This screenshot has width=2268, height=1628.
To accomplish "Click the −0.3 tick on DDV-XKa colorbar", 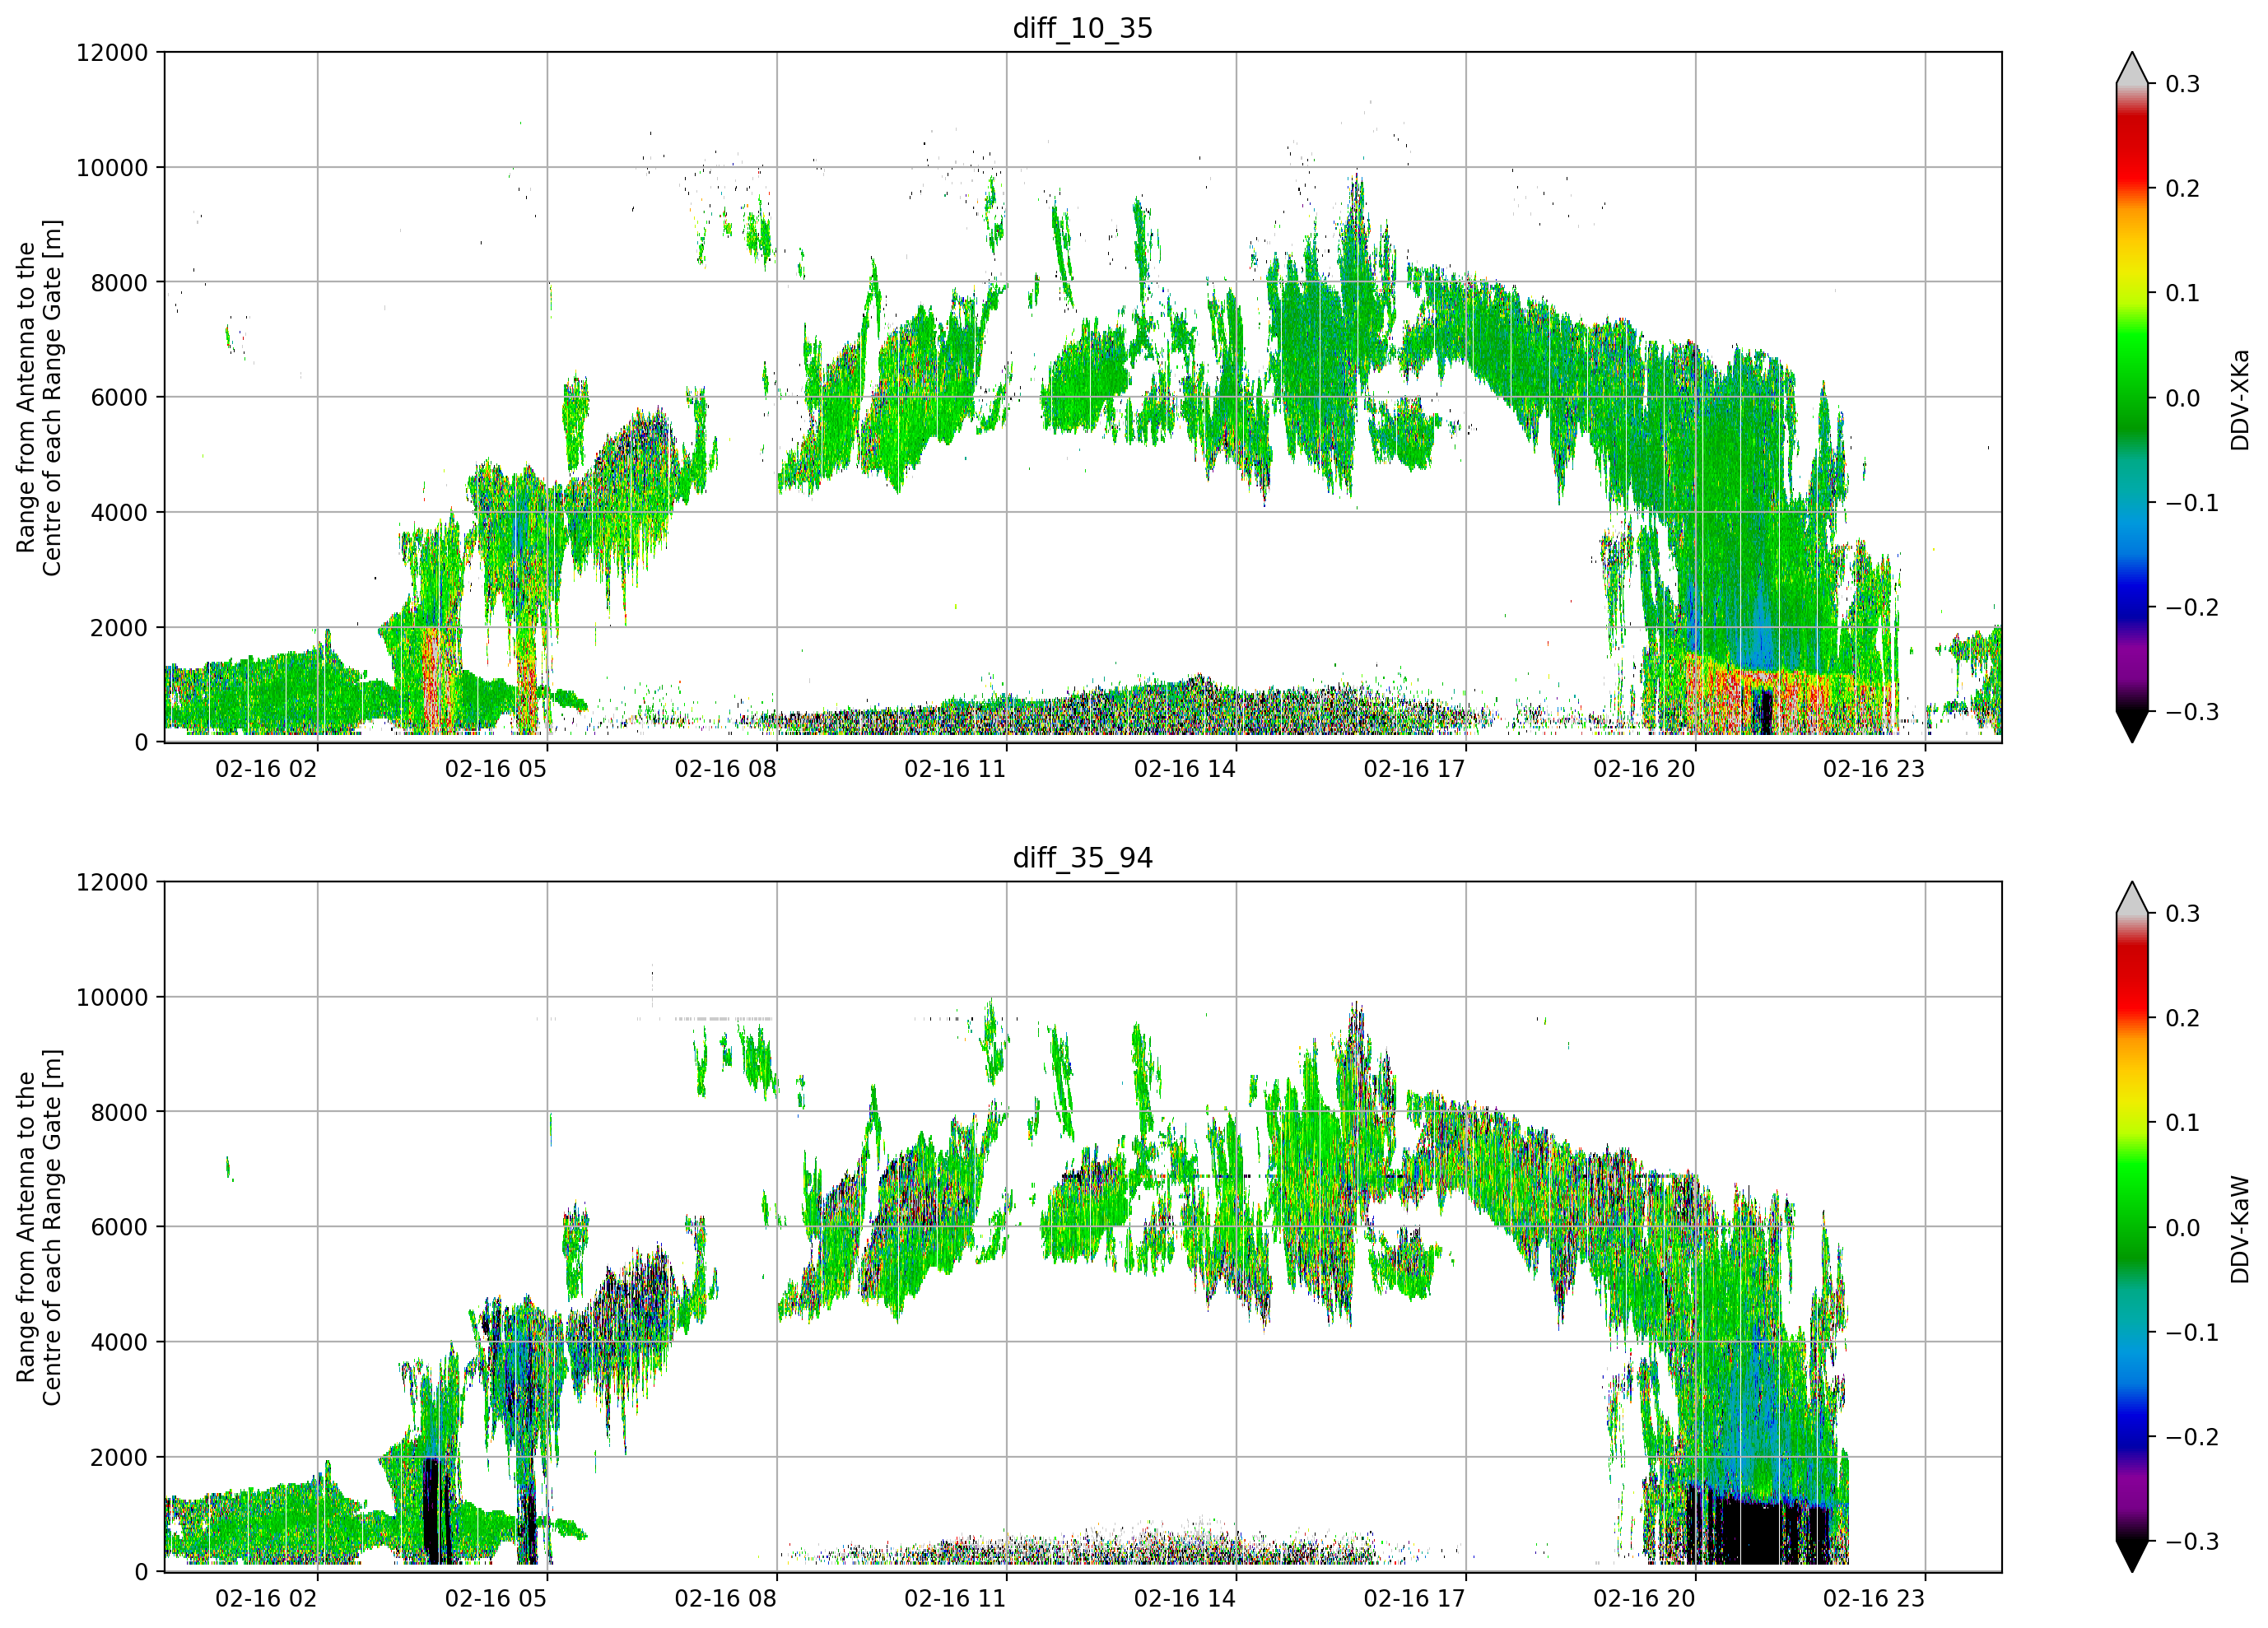I will tap(2192, 712).
